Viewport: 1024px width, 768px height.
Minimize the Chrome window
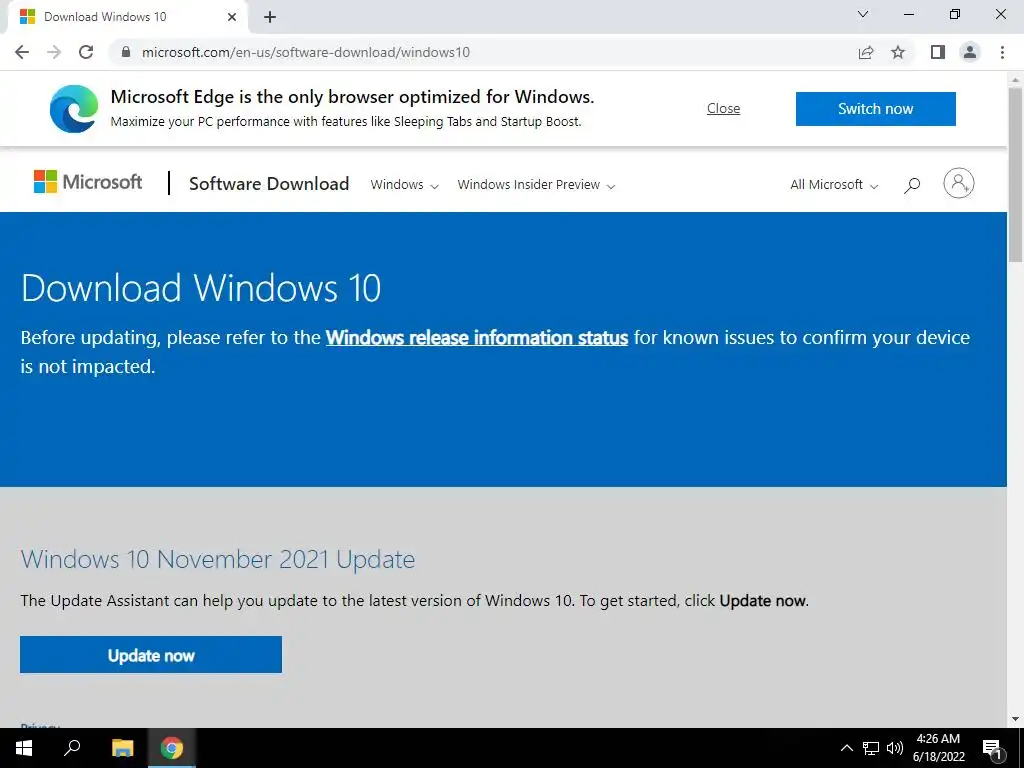pos(909,14)
